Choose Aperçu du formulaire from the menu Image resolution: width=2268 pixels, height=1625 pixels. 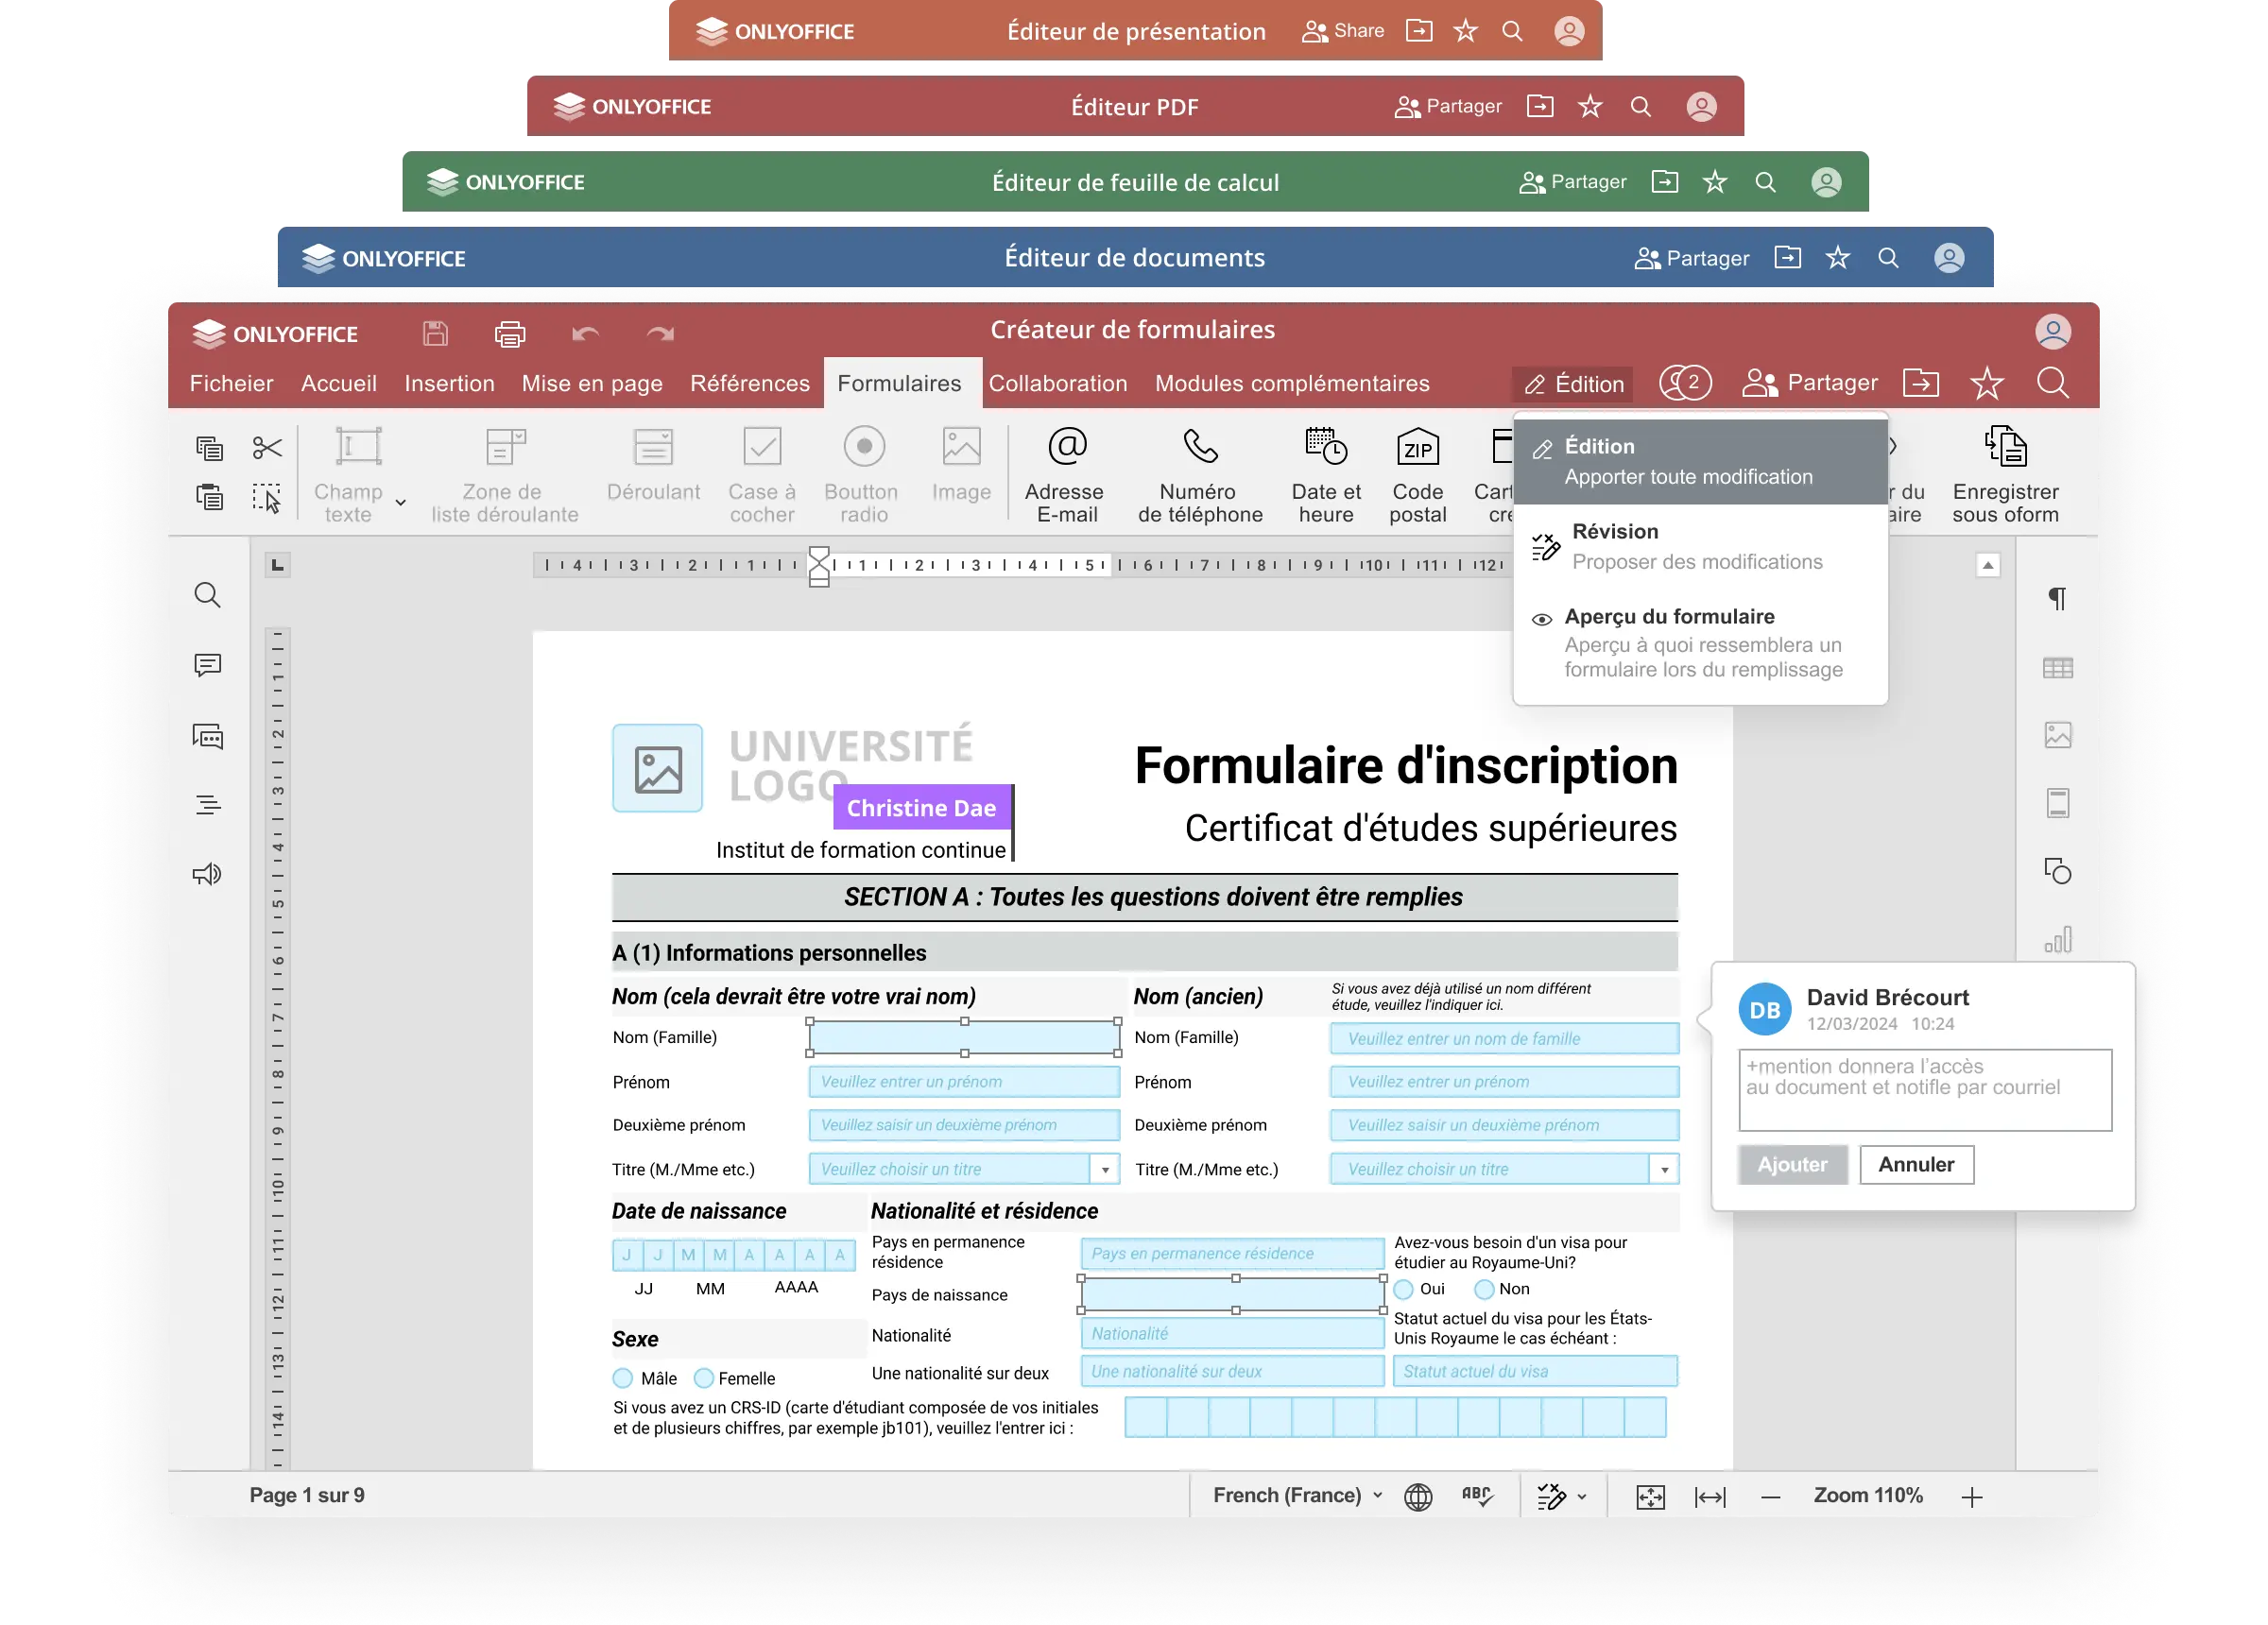click(1700, 642)
